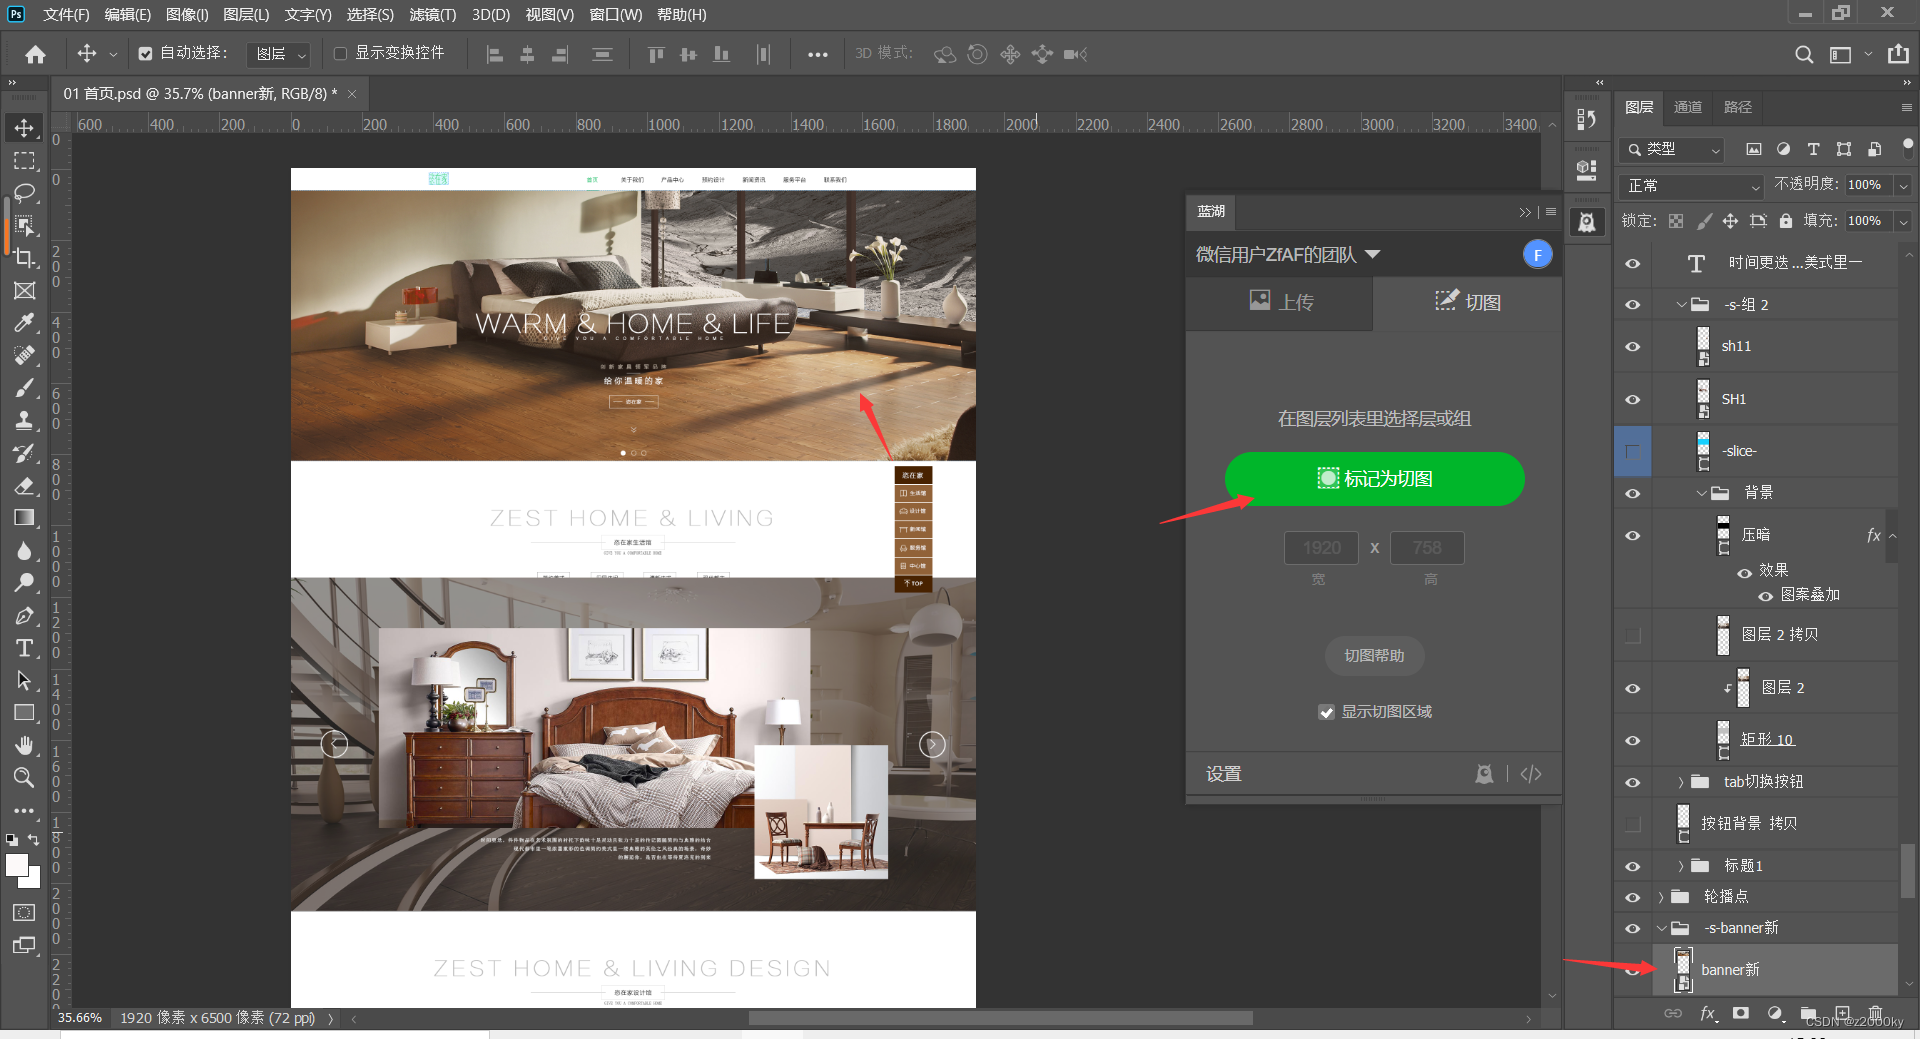1920x1039 pixels.
Task: Hide the SH1 layer
Action: tap(1632, 399)
